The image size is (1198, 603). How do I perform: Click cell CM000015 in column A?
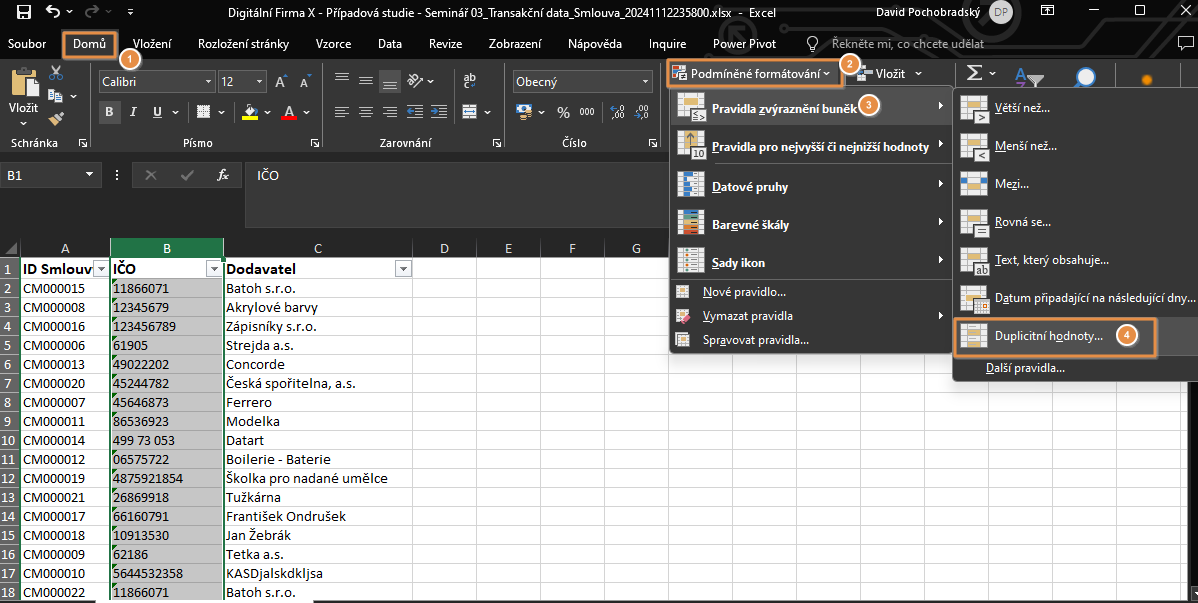(55, 288)
